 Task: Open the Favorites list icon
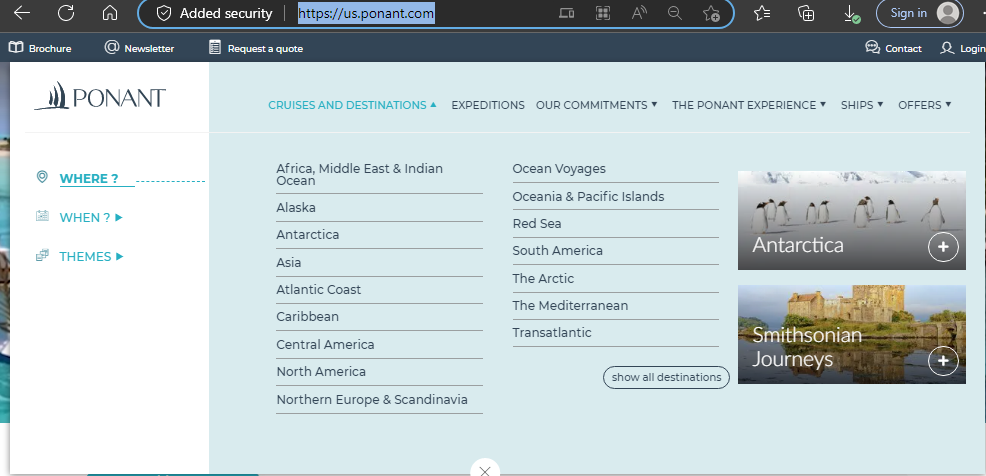(762, 13)
